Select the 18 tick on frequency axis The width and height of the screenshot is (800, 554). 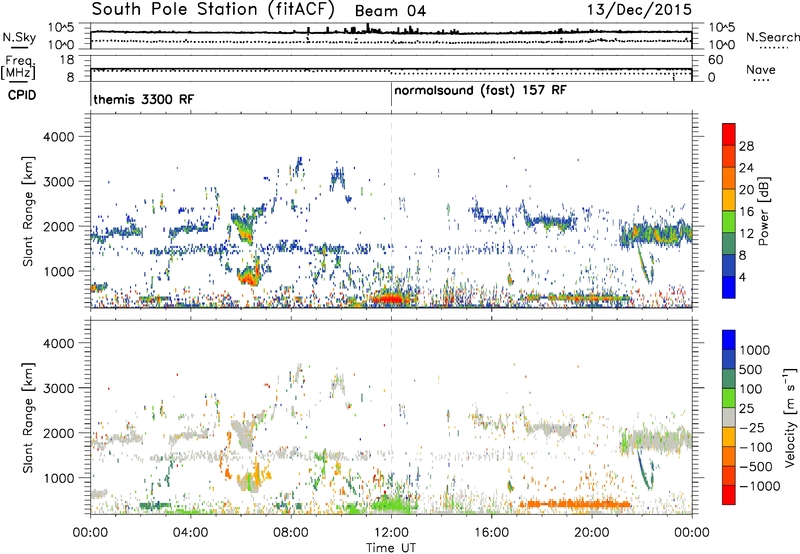pos(66,60)
